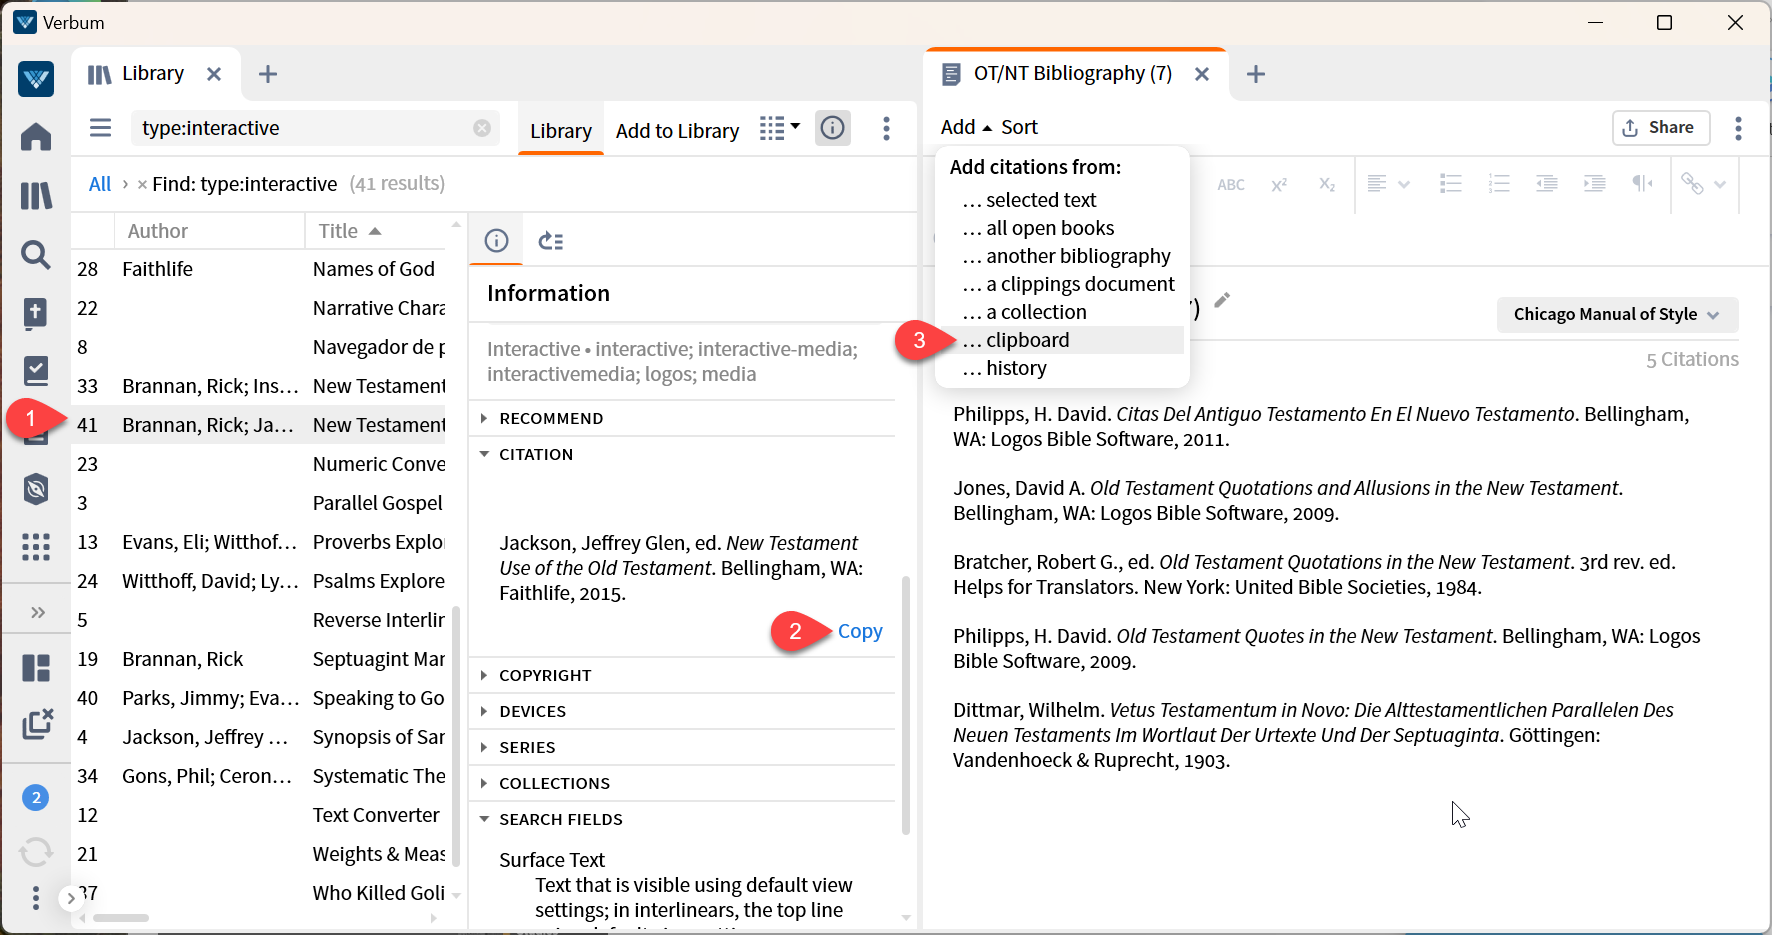Click the bulleted list icon
The height and width of the screenshot is (935, 1772).
coord(1450,184)
